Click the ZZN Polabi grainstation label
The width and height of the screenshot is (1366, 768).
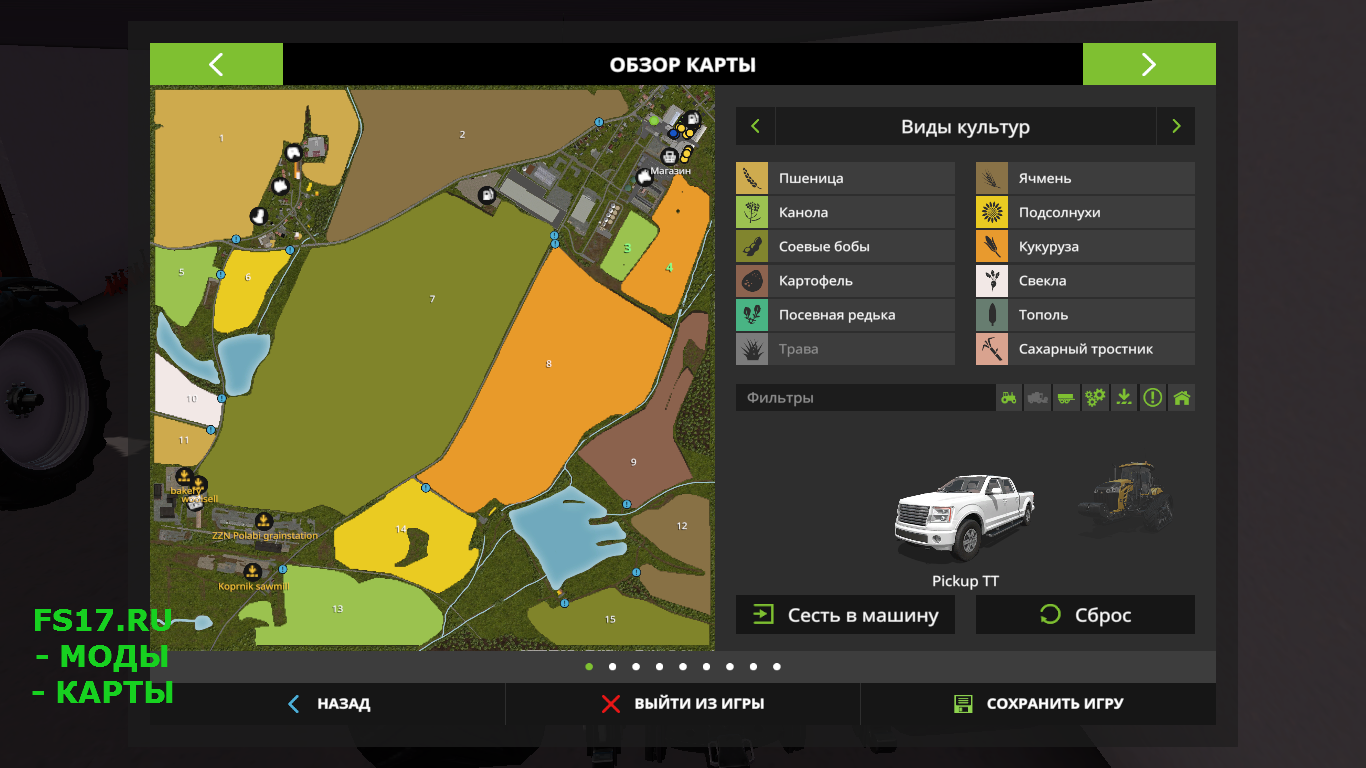coord(265,536)
